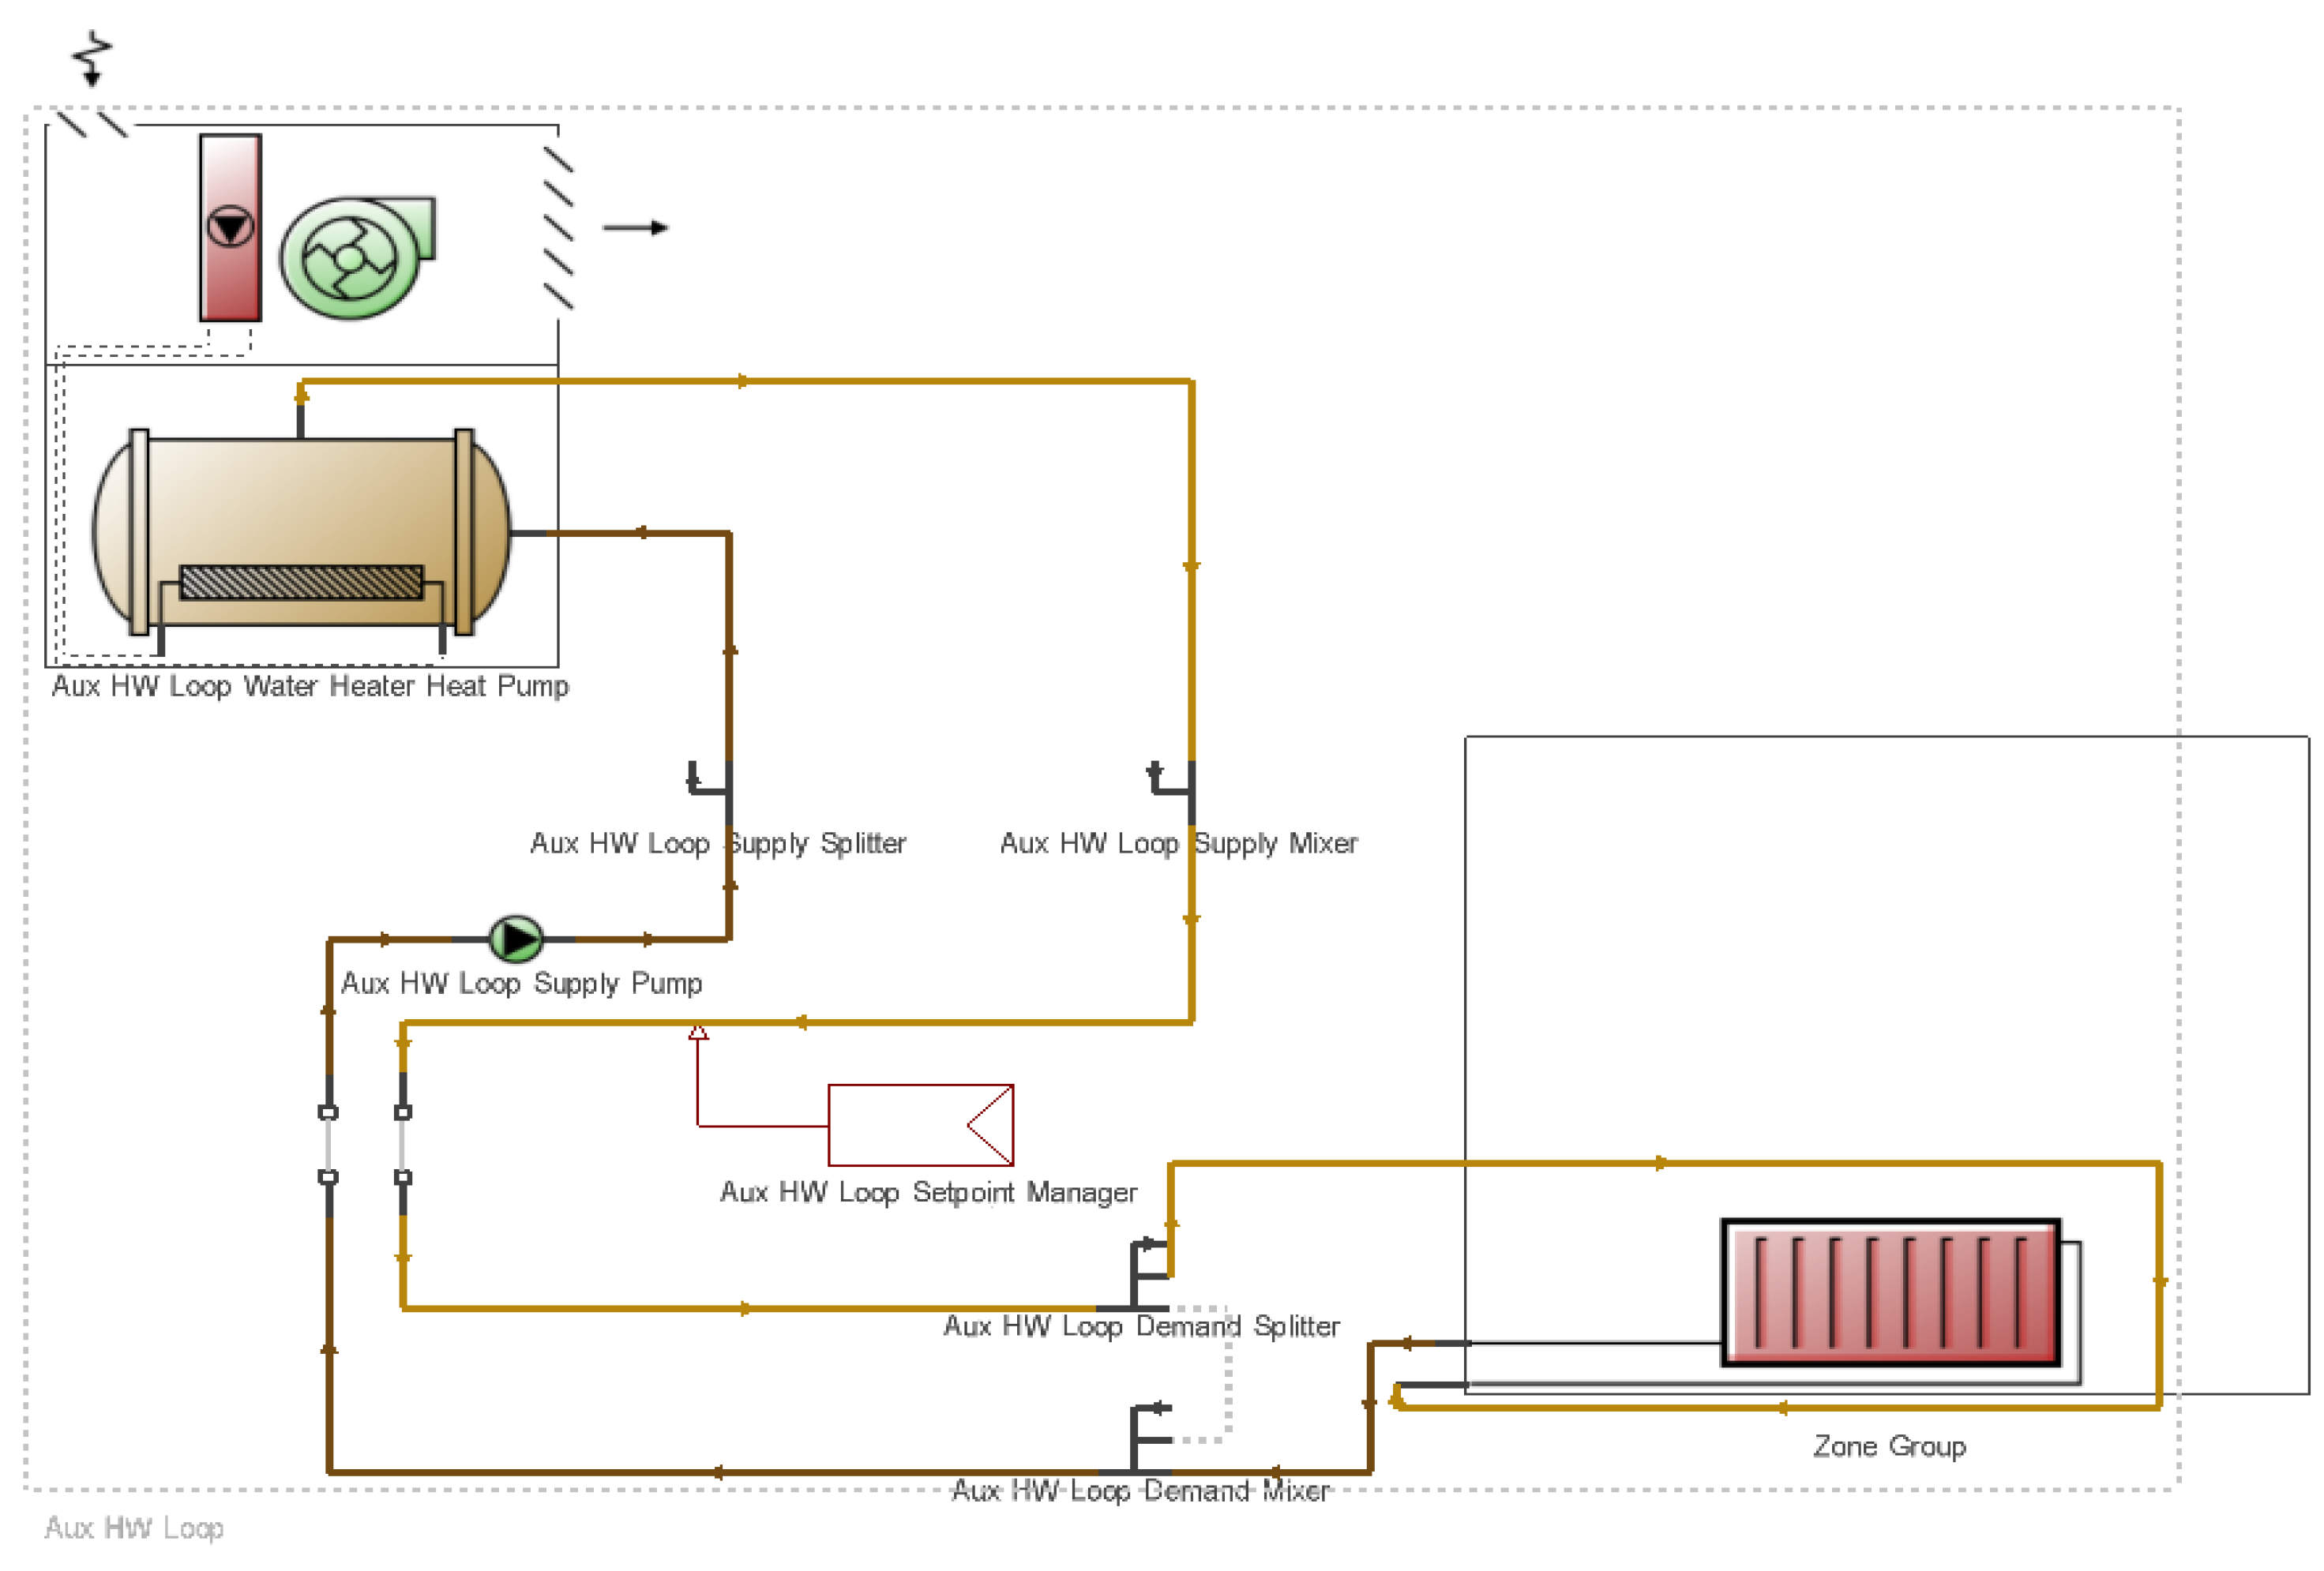
Task: Click the green Aux HW Loop Supply Pump icon
Action: point(515,938)
